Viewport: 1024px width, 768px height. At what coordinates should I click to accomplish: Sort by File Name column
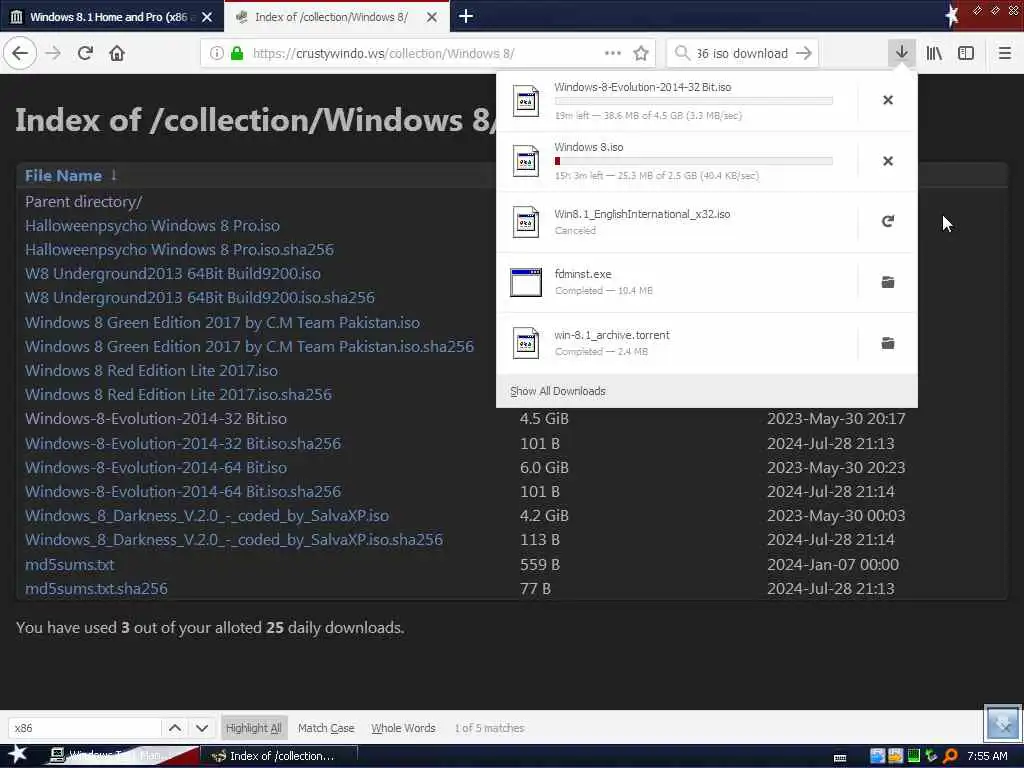[x=63, y=175]
